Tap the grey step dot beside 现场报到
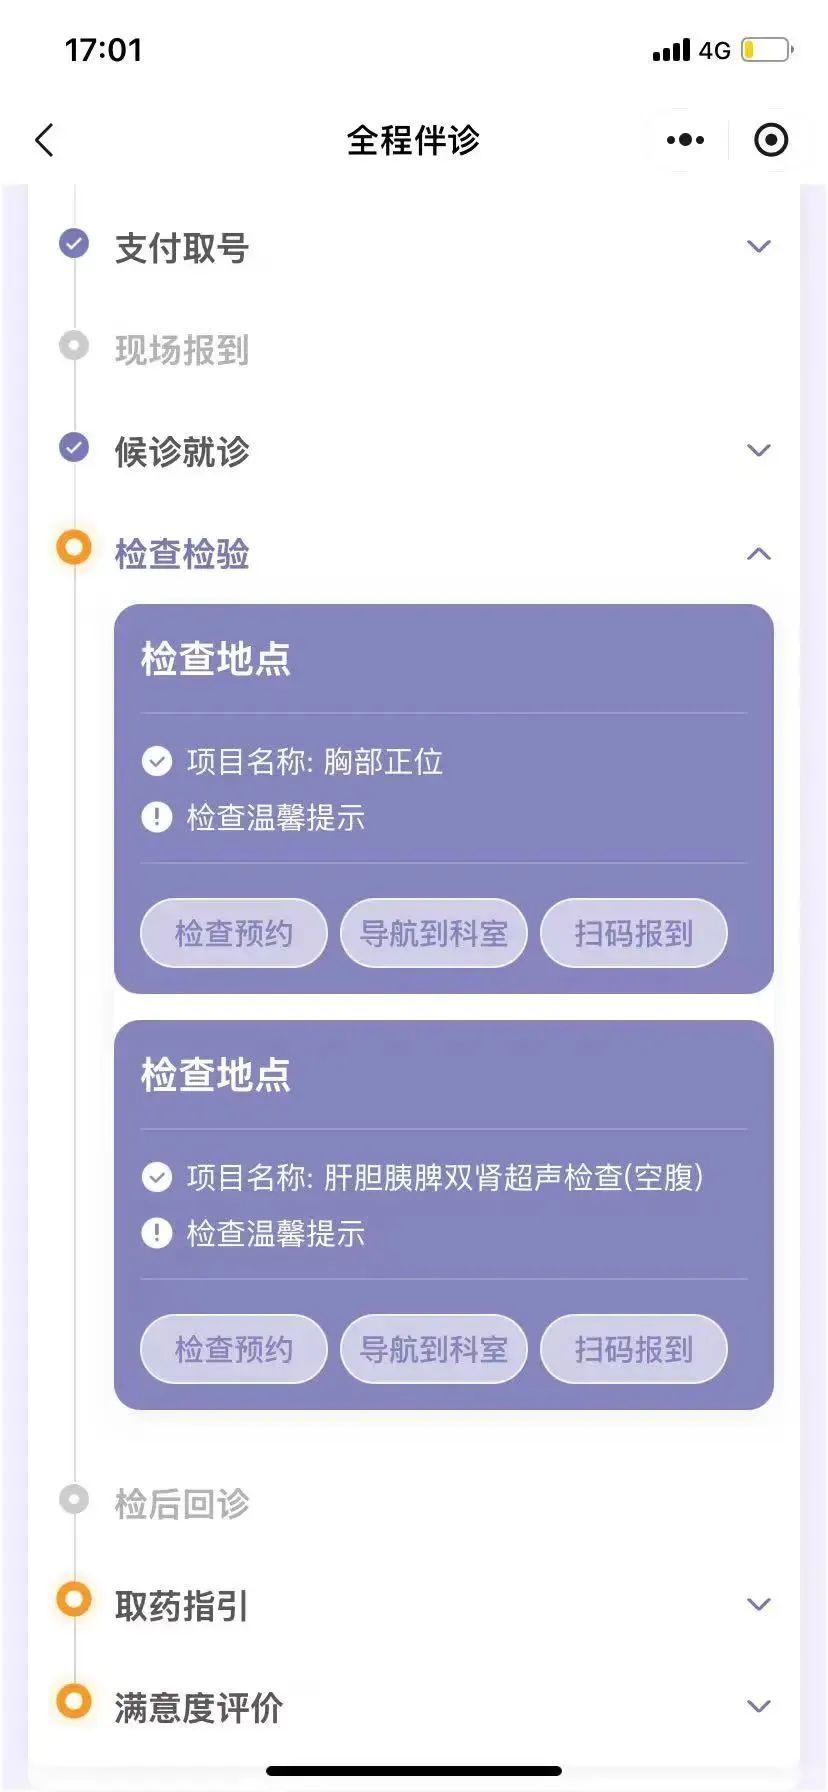The width and height of the screenshot is (828, 1792). coord(74,346)
